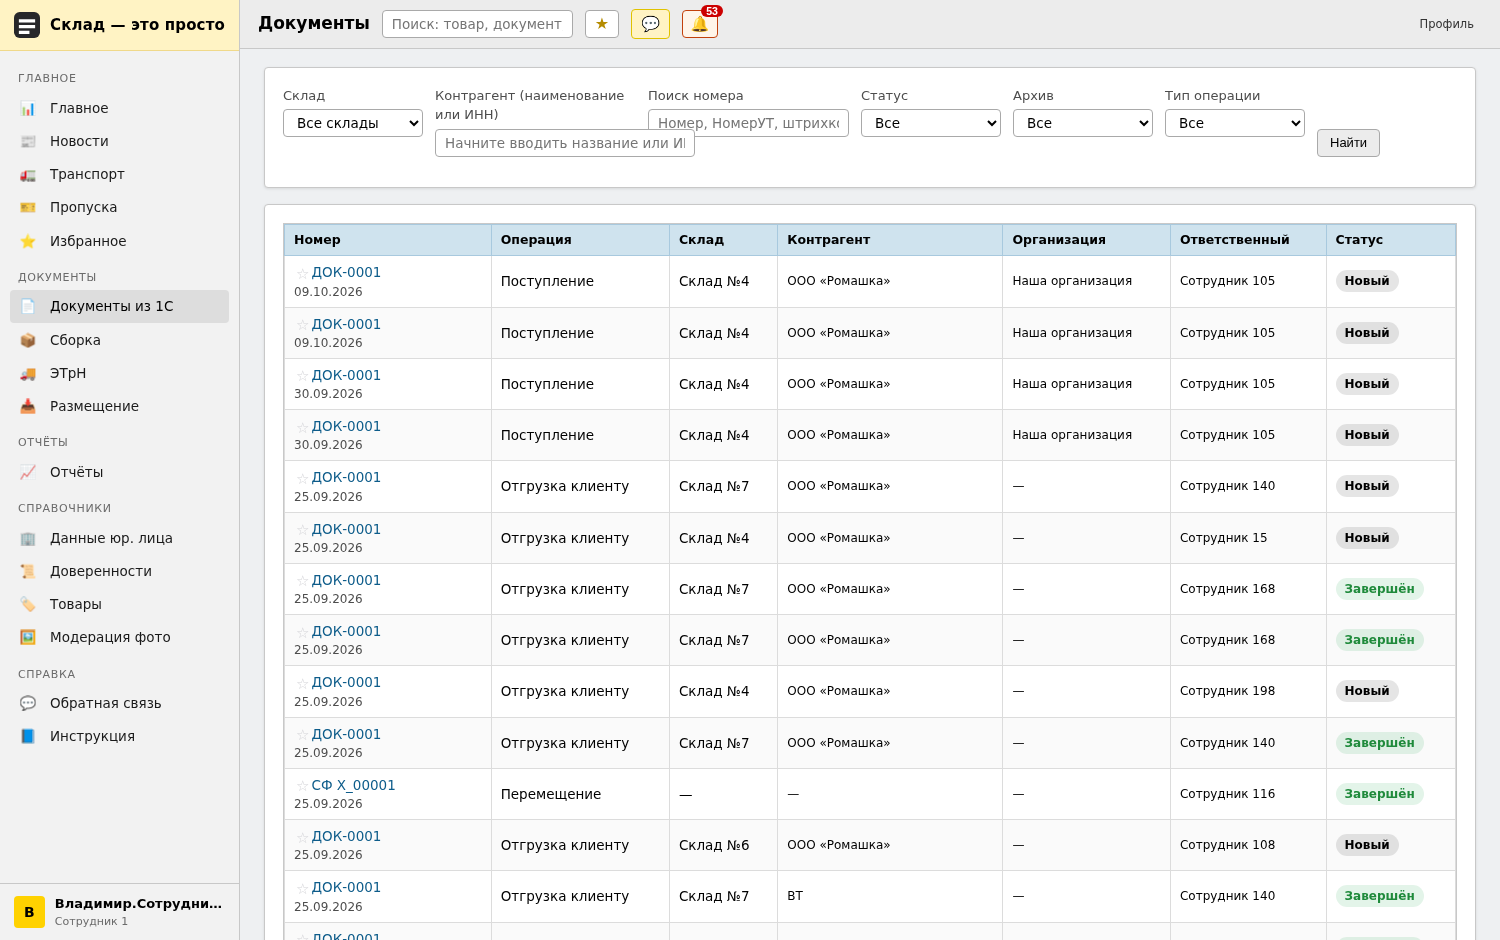Toggle favorite star for document СФ Х_00001
1500x940 pixels.
(x=302, y=786)
